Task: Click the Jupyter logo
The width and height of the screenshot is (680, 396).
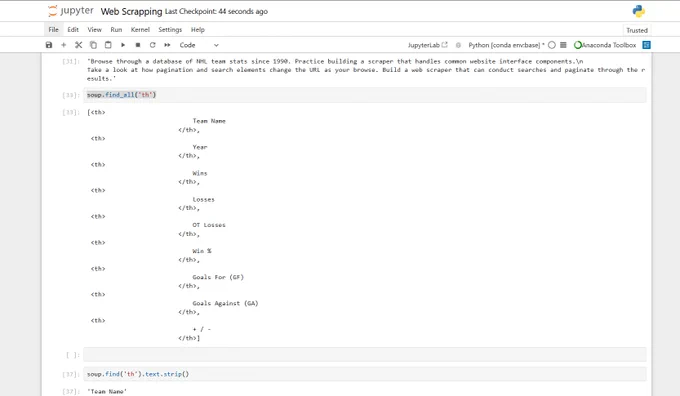Action: coord(71,11)
